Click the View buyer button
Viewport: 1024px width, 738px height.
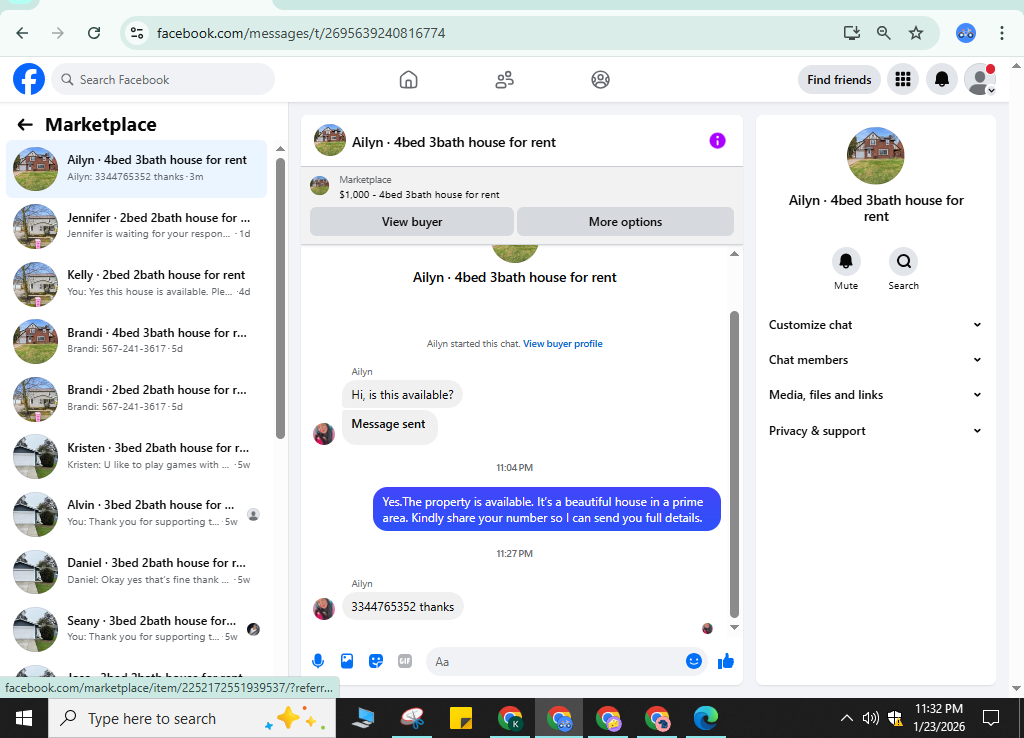(x=411, y=221)
